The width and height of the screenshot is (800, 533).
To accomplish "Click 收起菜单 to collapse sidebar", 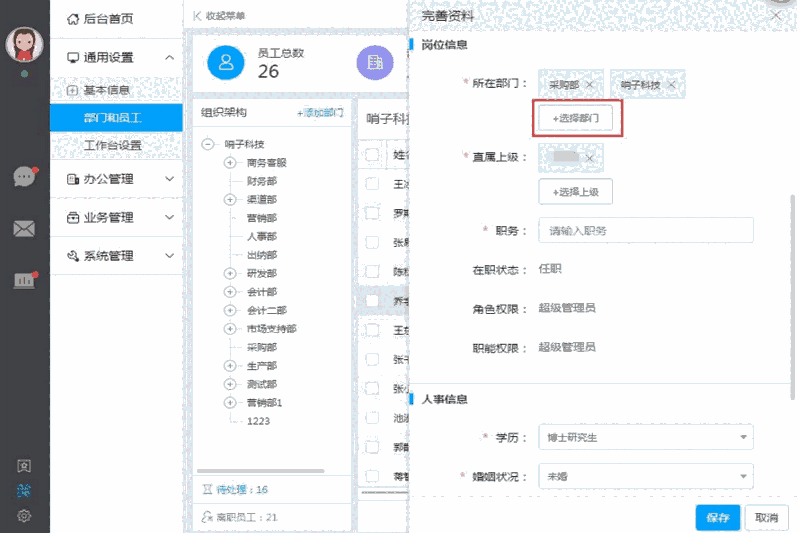I will pos(219,16).
